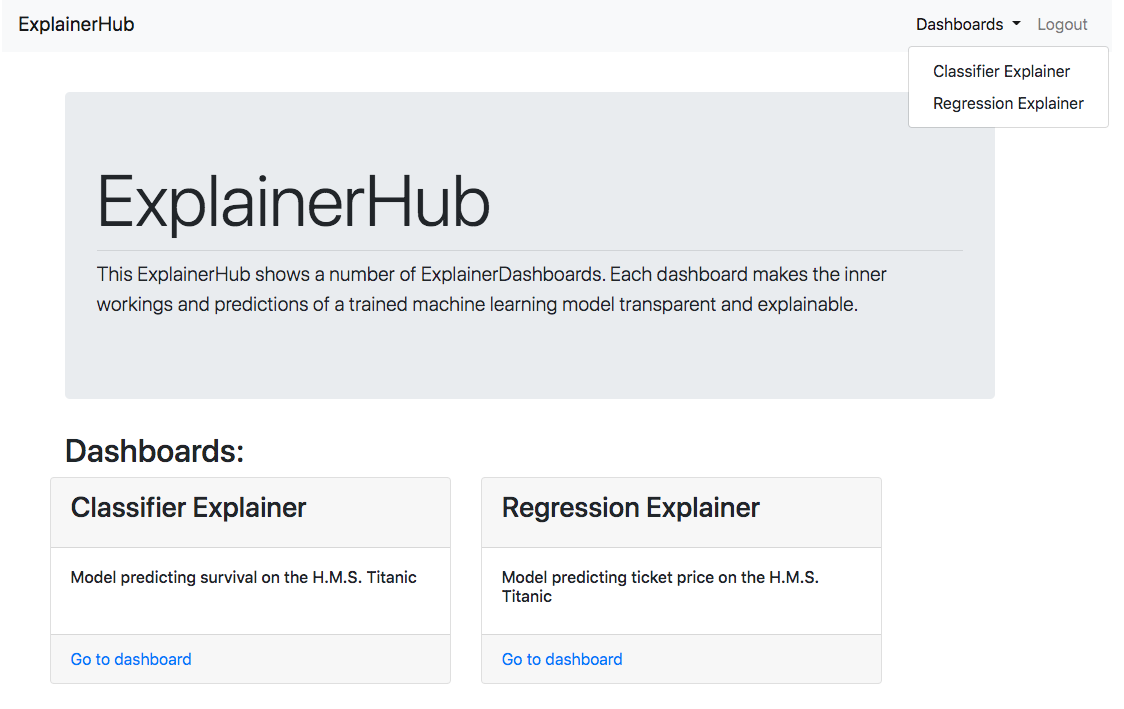Click the Regression Explainer card header
This screenshot has height=709, width=1124.
tap(631, 508)
